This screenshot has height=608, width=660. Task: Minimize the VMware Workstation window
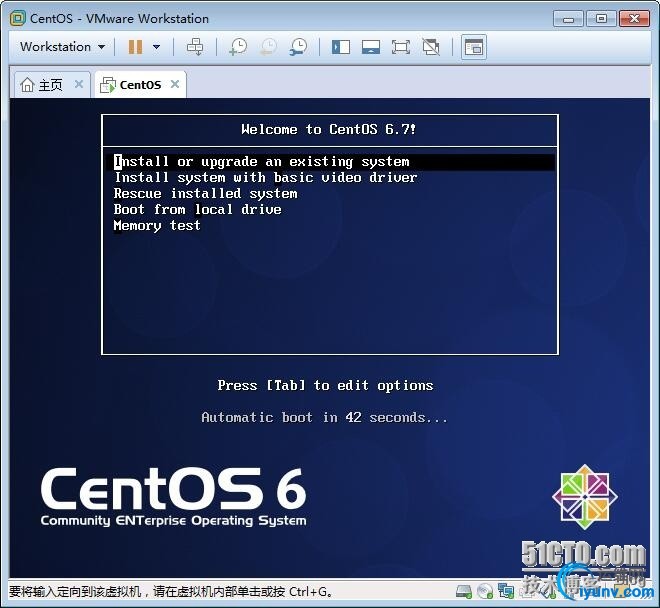click(568, 19)
